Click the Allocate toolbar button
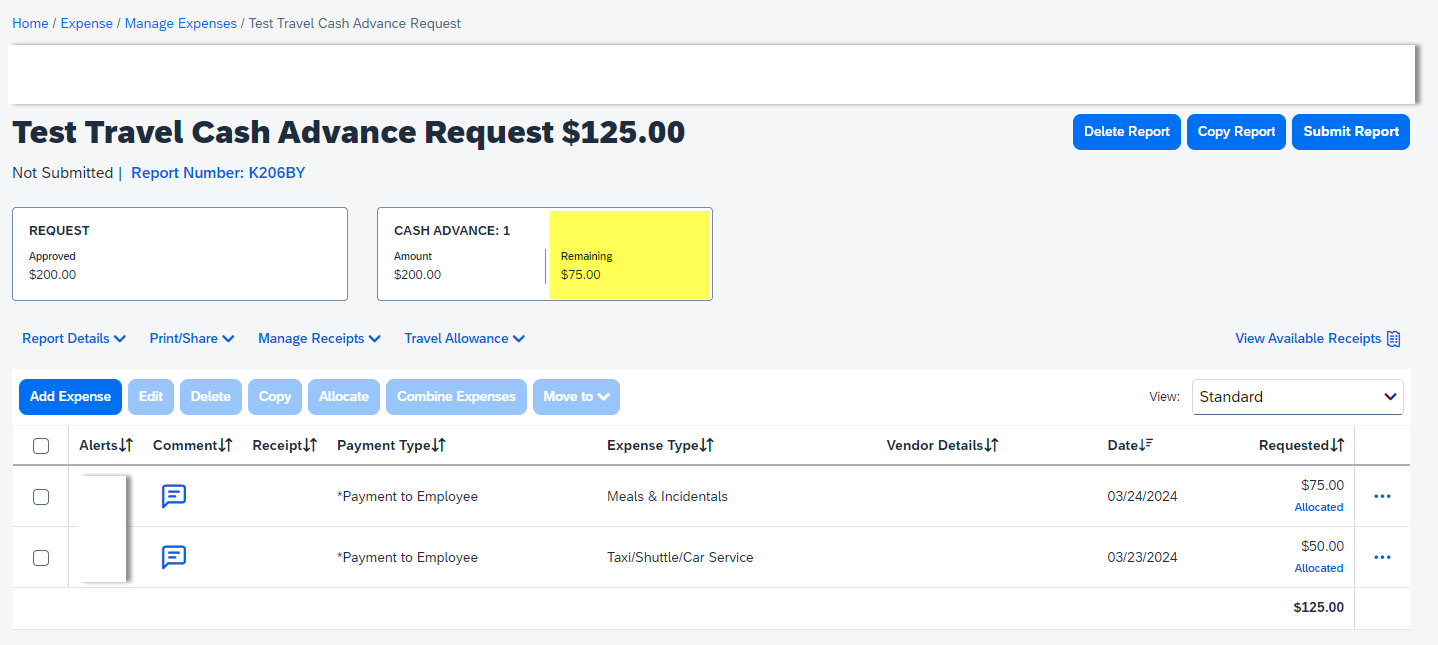1438x645 pixels. [x=344, y=396]
